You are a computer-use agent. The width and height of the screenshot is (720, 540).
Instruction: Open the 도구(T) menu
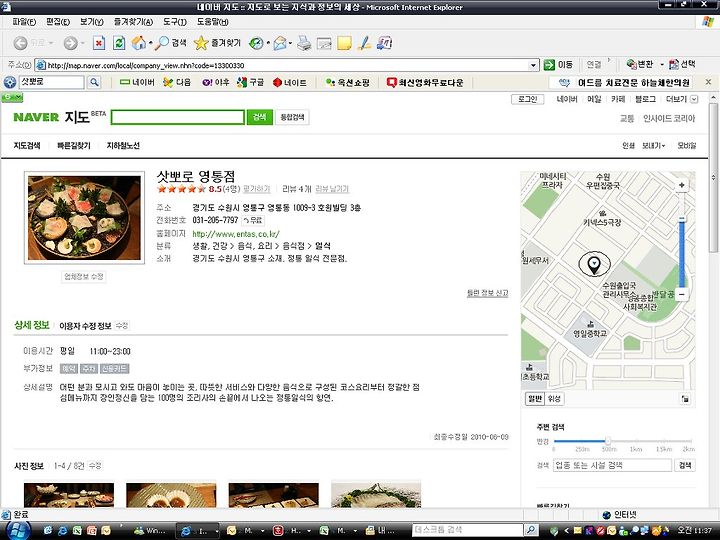tap(175, 22)
